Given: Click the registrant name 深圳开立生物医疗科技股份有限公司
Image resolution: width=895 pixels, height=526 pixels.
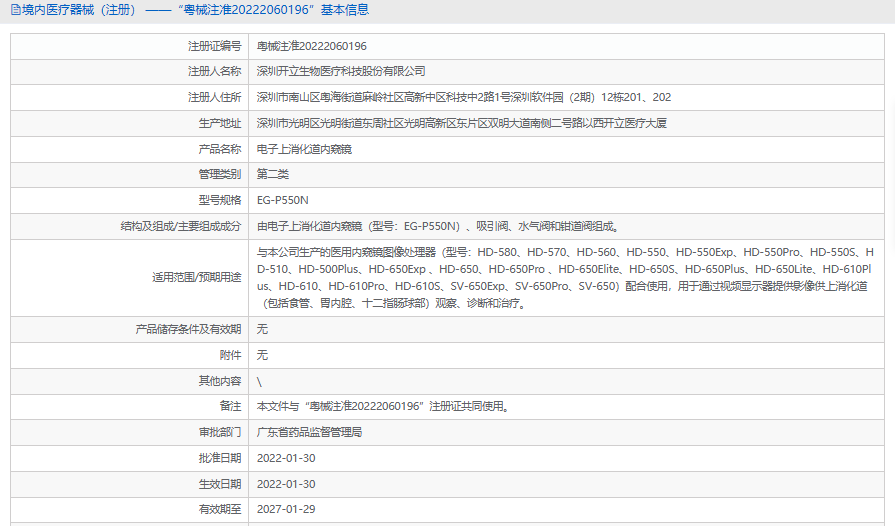Looking at the screenshot, I should [x=341, y=71].
